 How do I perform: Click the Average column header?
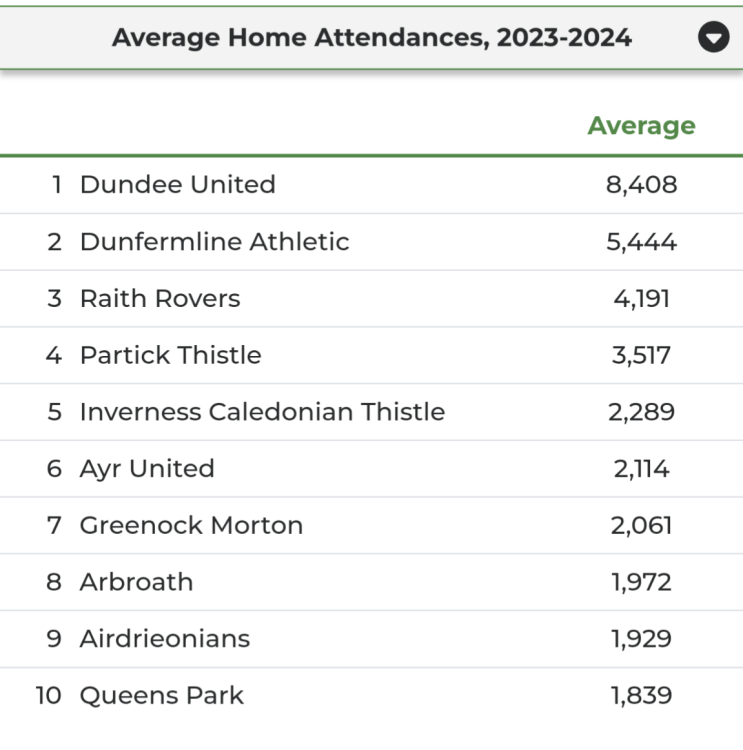tap(641, 126)
